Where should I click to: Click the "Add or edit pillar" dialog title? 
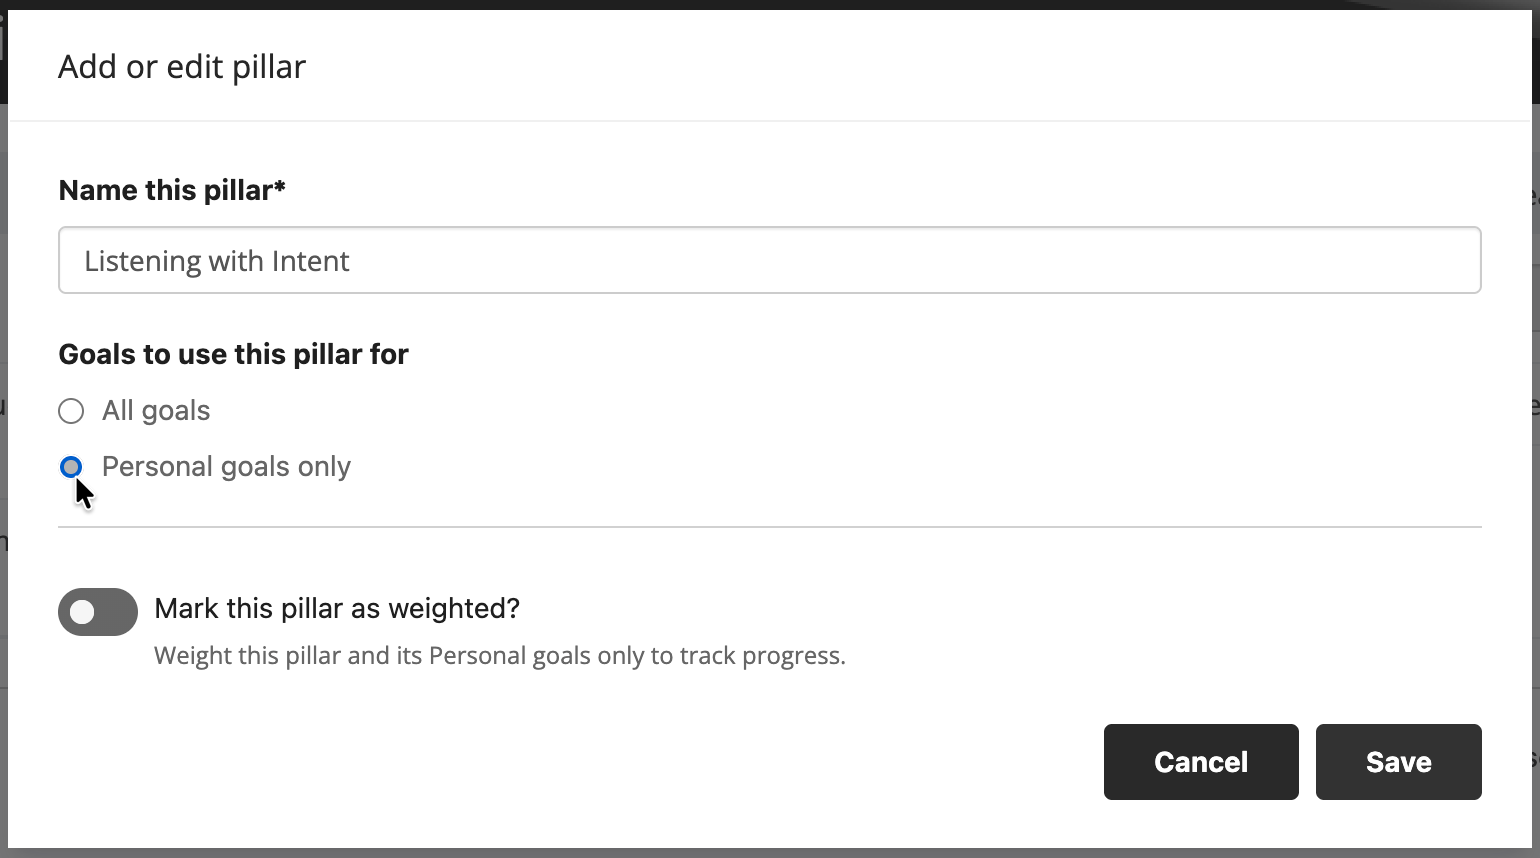click(x=182, y=67)
